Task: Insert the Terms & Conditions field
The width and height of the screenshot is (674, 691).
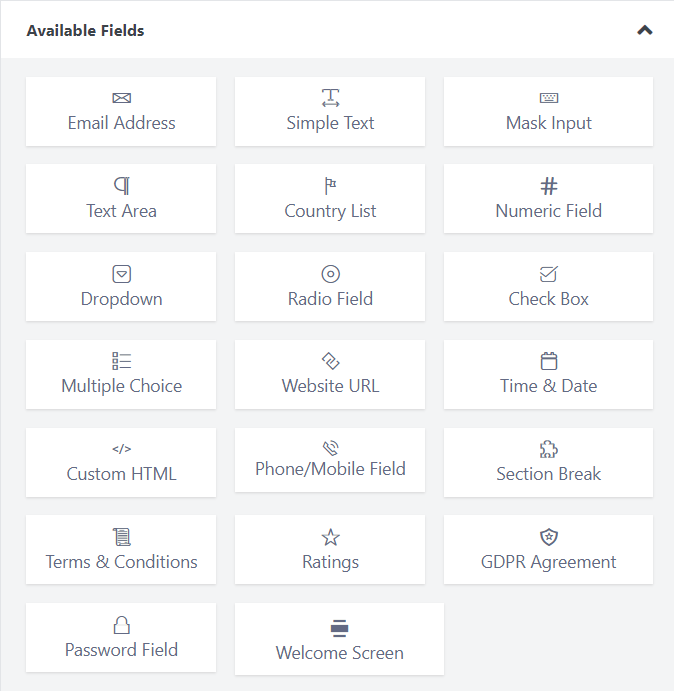Action: click(x=121, y=550)
